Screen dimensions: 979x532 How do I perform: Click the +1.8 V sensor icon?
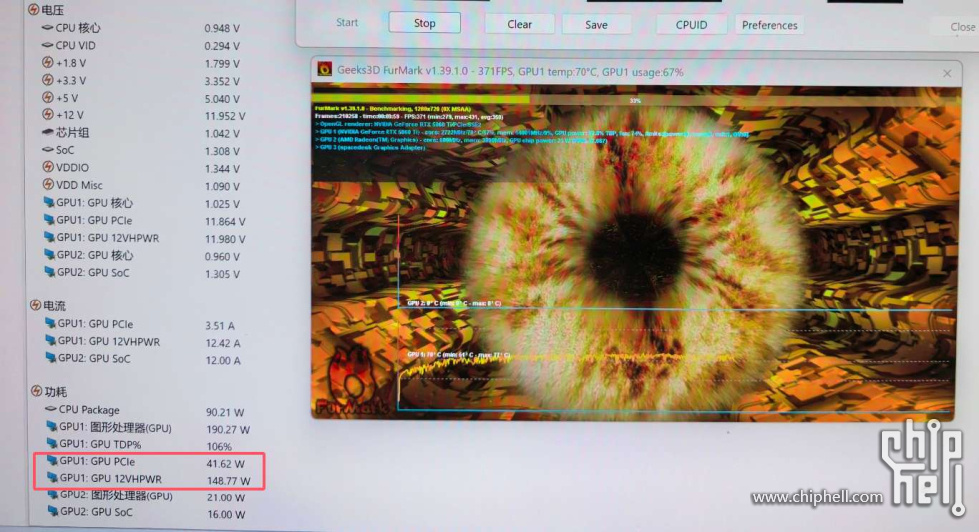47,62
